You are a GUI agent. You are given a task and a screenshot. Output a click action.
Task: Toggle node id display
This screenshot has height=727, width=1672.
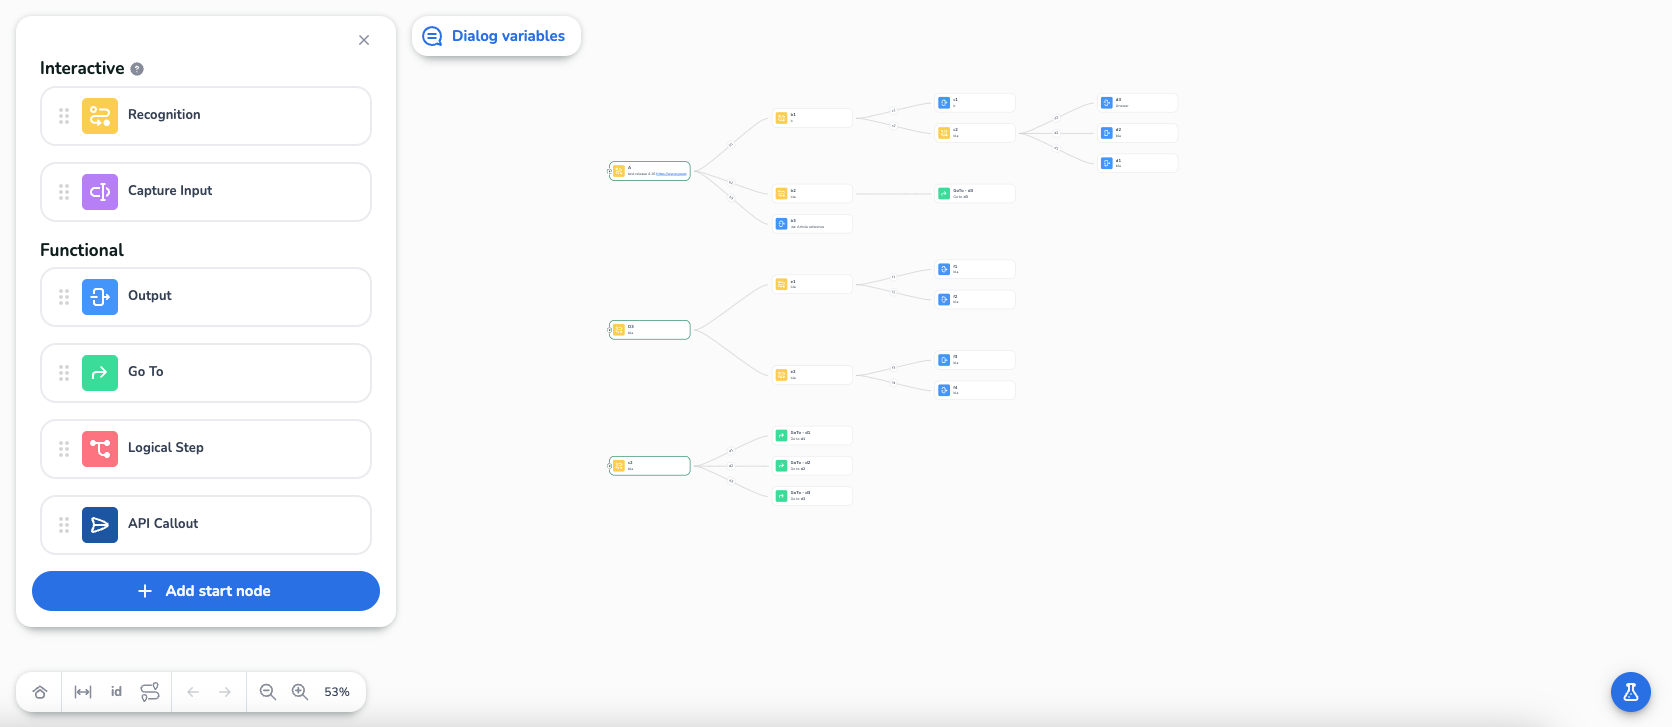click(x=116, y=692)
